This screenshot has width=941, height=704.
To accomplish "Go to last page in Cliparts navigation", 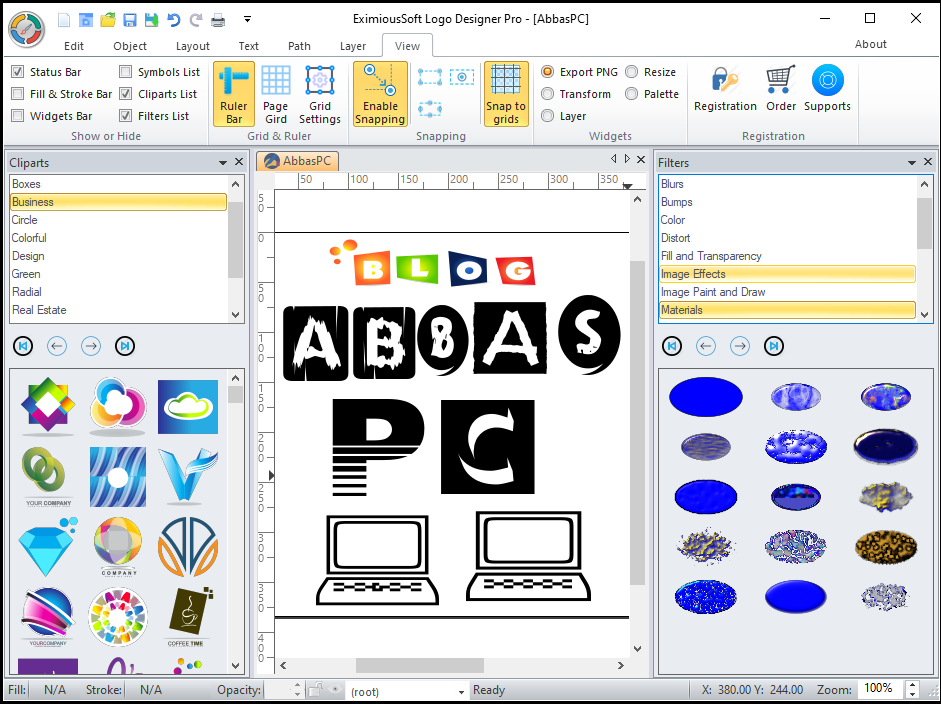I will click(x=125, y=346).
